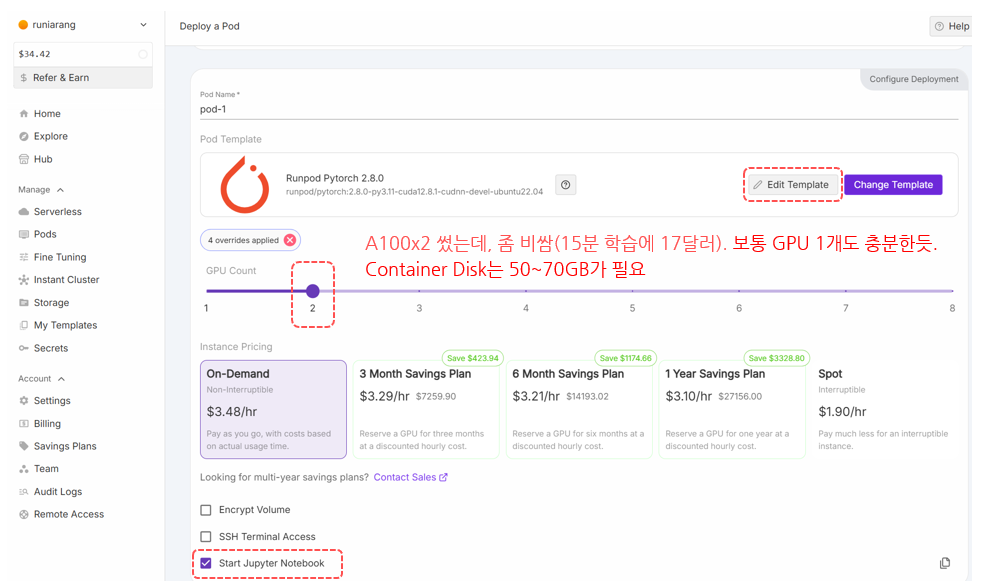
Task: Click the Explore compass icon
Action: (x=24, y=136)
